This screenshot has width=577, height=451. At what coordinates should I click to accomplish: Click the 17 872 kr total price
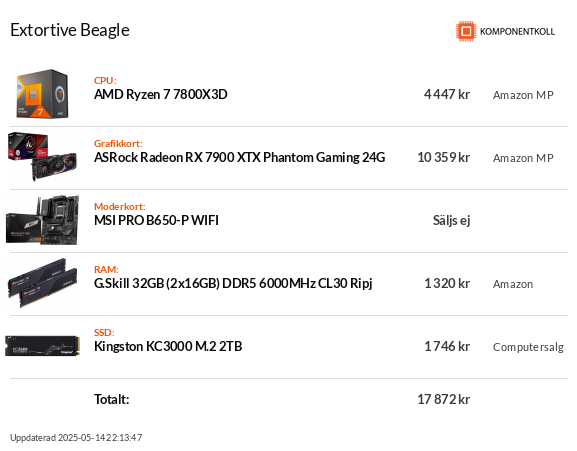443,399
